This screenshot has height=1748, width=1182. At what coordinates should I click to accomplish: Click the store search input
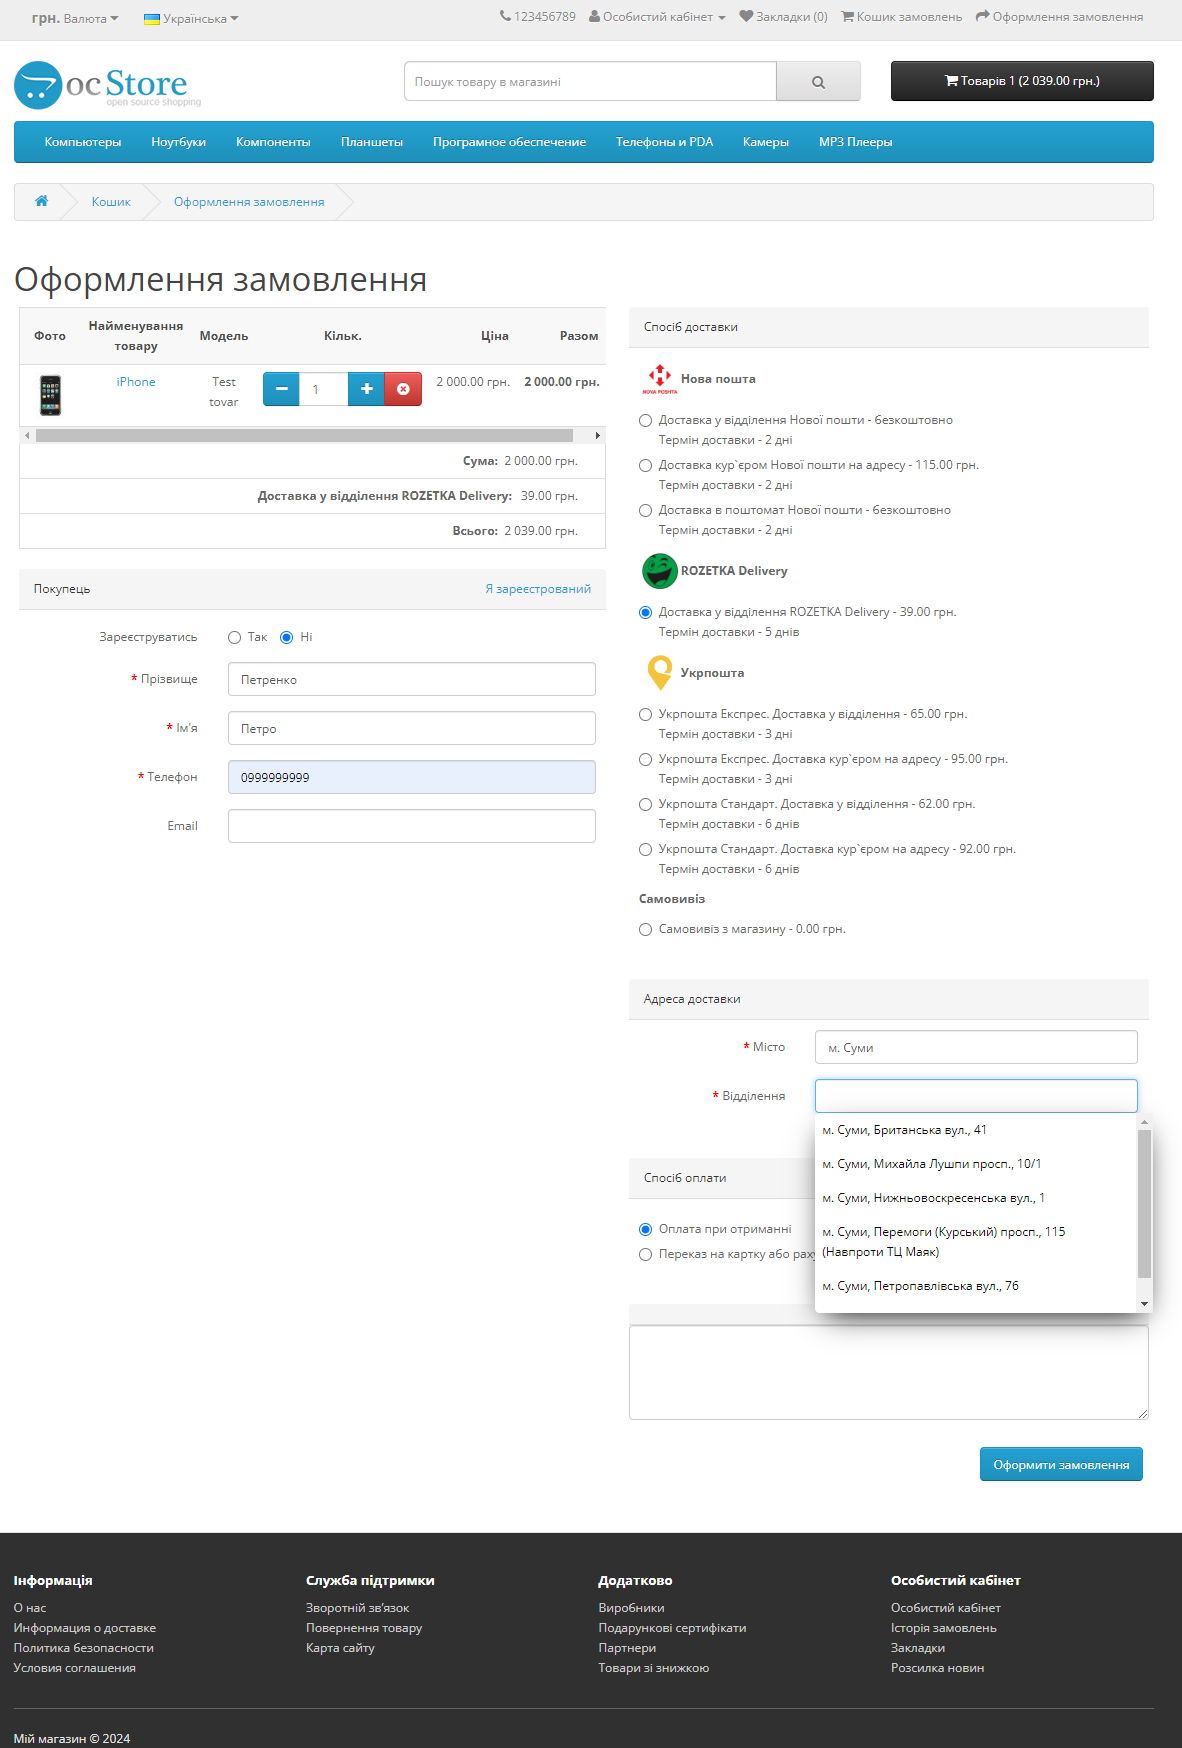tap(590, 82)
